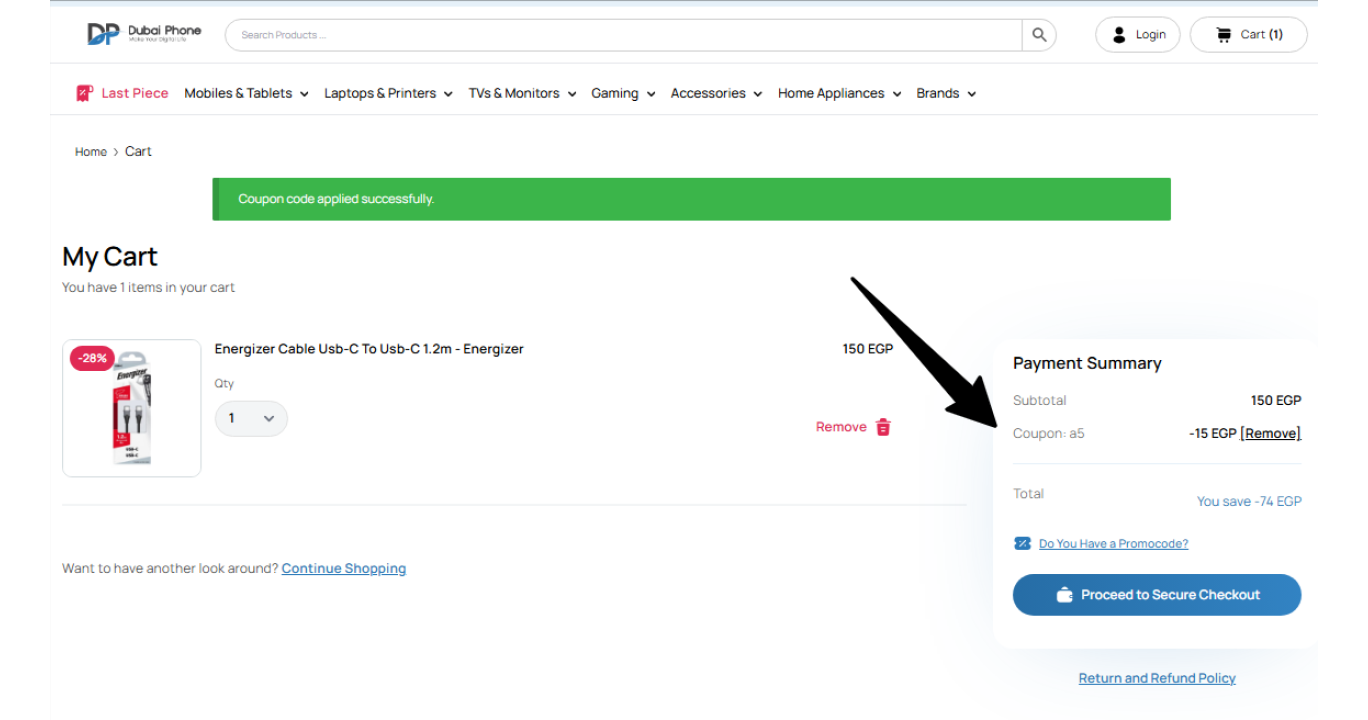Click the red trash bin icon
Screen dimensions: 1368x720
pos(883,427)
